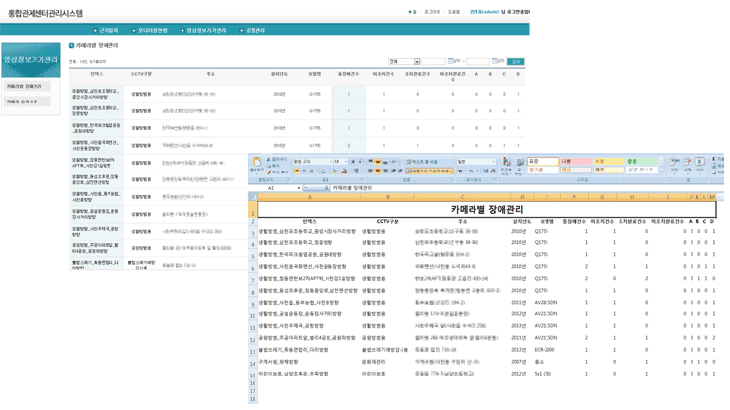The height and width of the screenshot is (410, 730).
Task: Click the Middle Align icon in Excel
Action: [378, 161]
